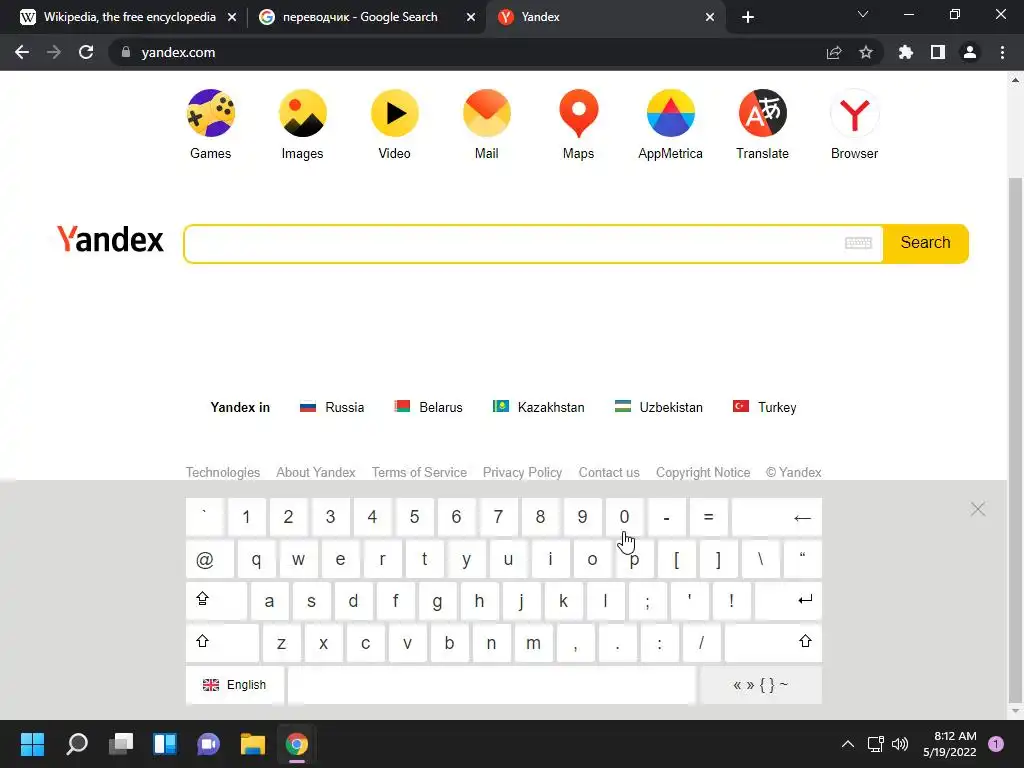This screenshot has height=768, width=1024.
Task: Open the Terms of Service footer link
Action: pyautogui.click(x=419, y=472)
